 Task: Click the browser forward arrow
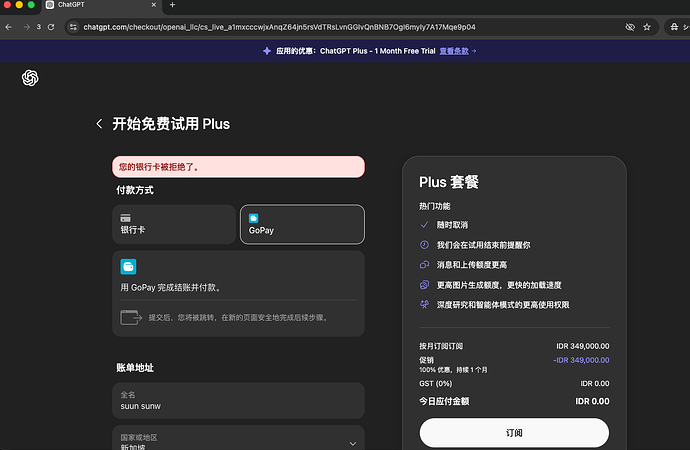(27, 27)
